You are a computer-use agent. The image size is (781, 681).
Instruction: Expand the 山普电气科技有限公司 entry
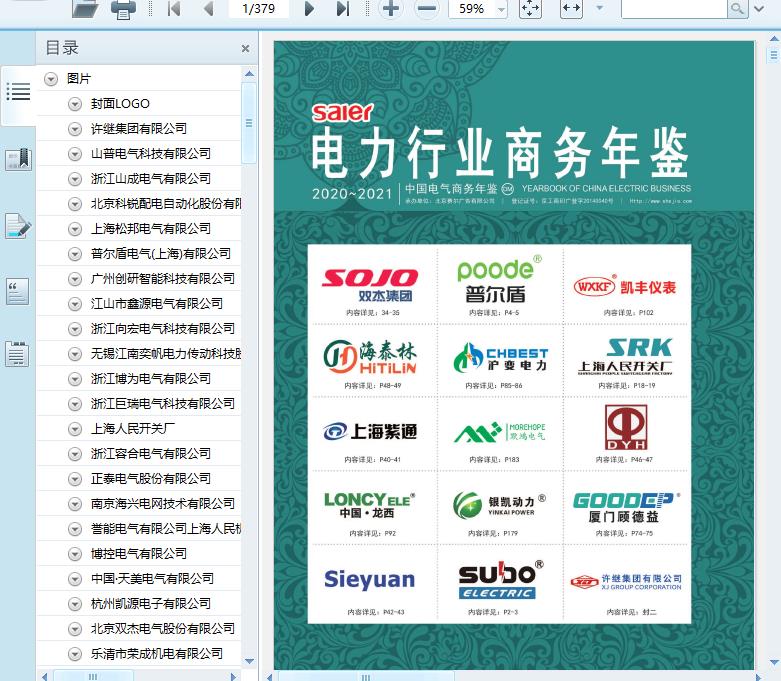point(75,154)
